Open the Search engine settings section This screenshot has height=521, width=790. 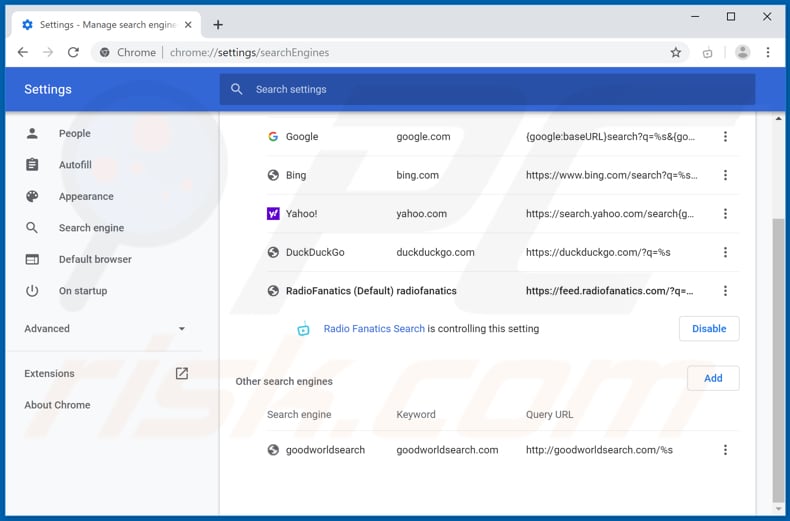tap(91, 228)
